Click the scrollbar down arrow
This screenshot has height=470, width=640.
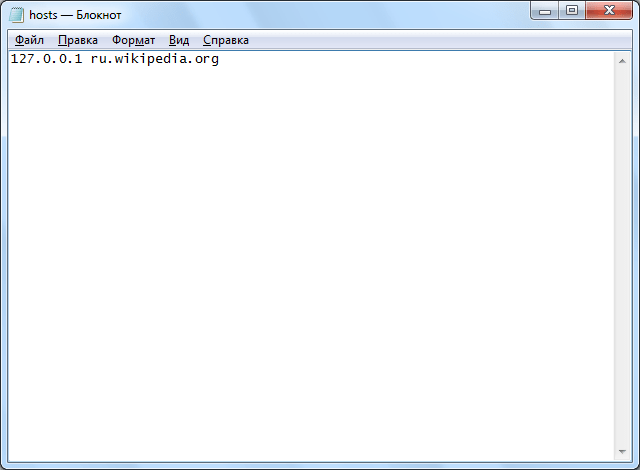click(622, 451)
